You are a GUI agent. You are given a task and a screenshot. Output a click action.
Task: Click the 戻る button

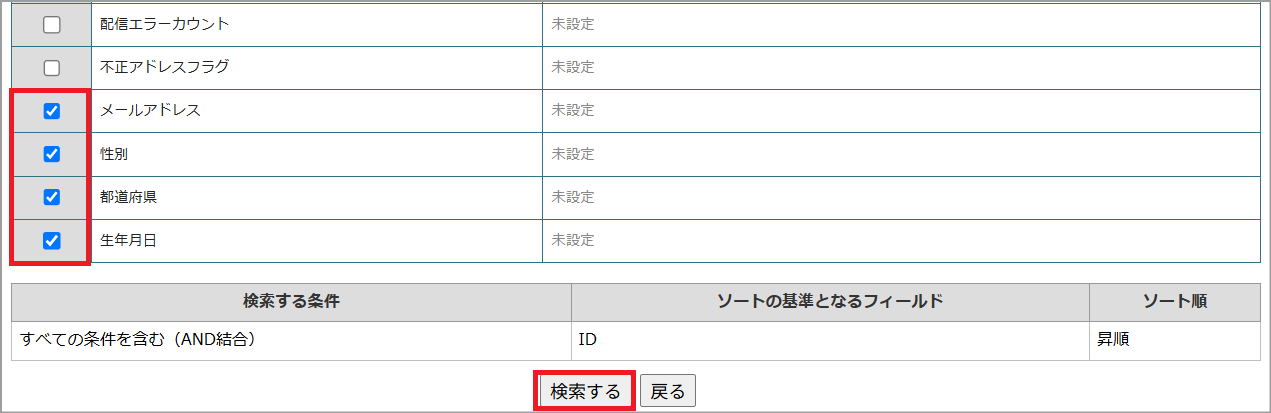click(667, 392)
